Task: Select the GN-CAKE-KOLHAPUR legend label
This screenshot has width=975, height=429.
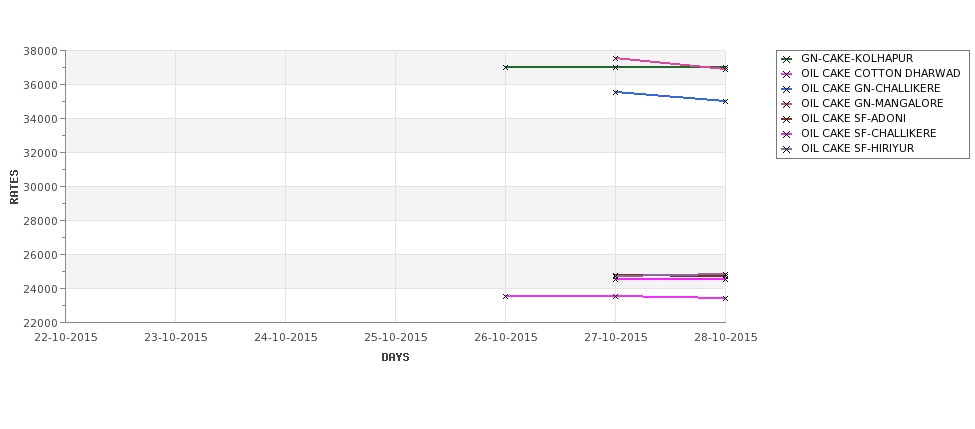Action: coord(857,58)
